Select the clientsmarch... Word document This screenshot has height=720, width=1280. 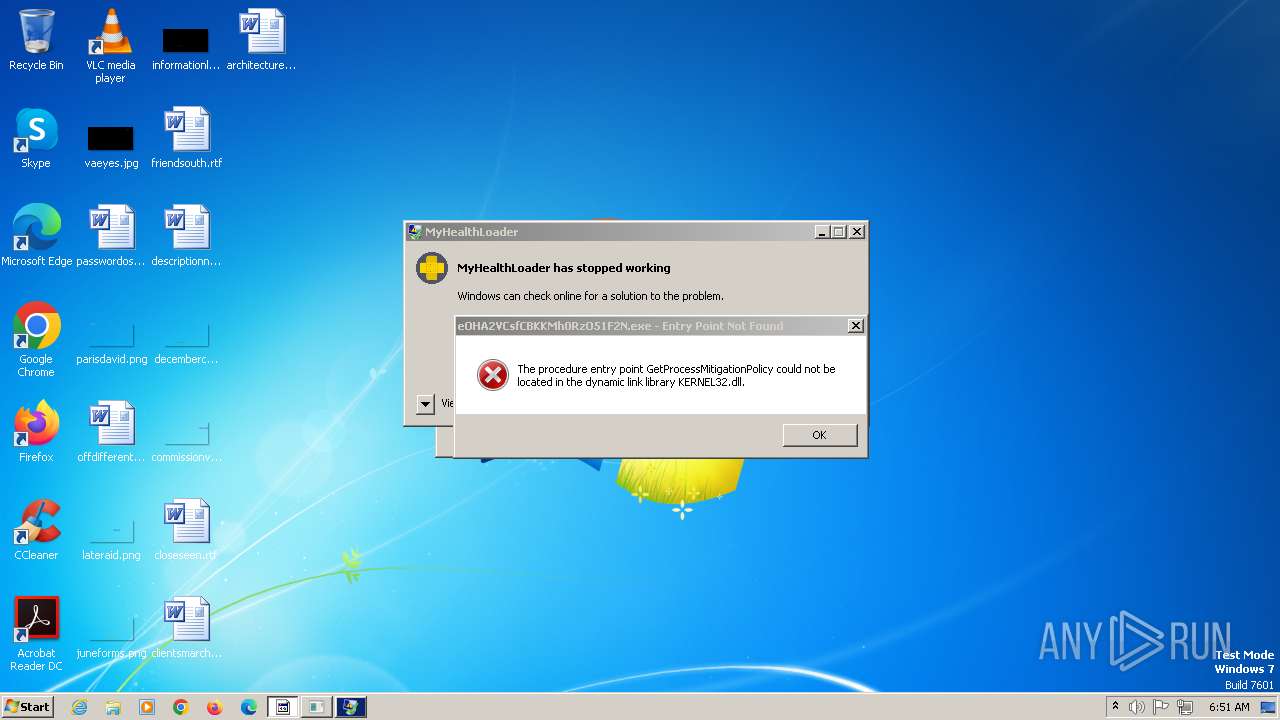tap(187, 629)
